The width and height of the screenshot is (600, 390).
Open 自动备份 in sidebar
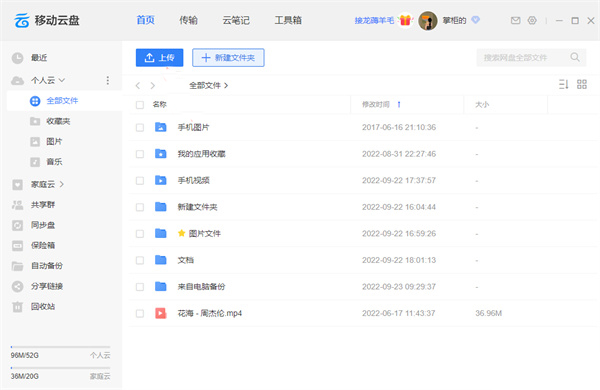pyautogui.click(x=46, y=266)
